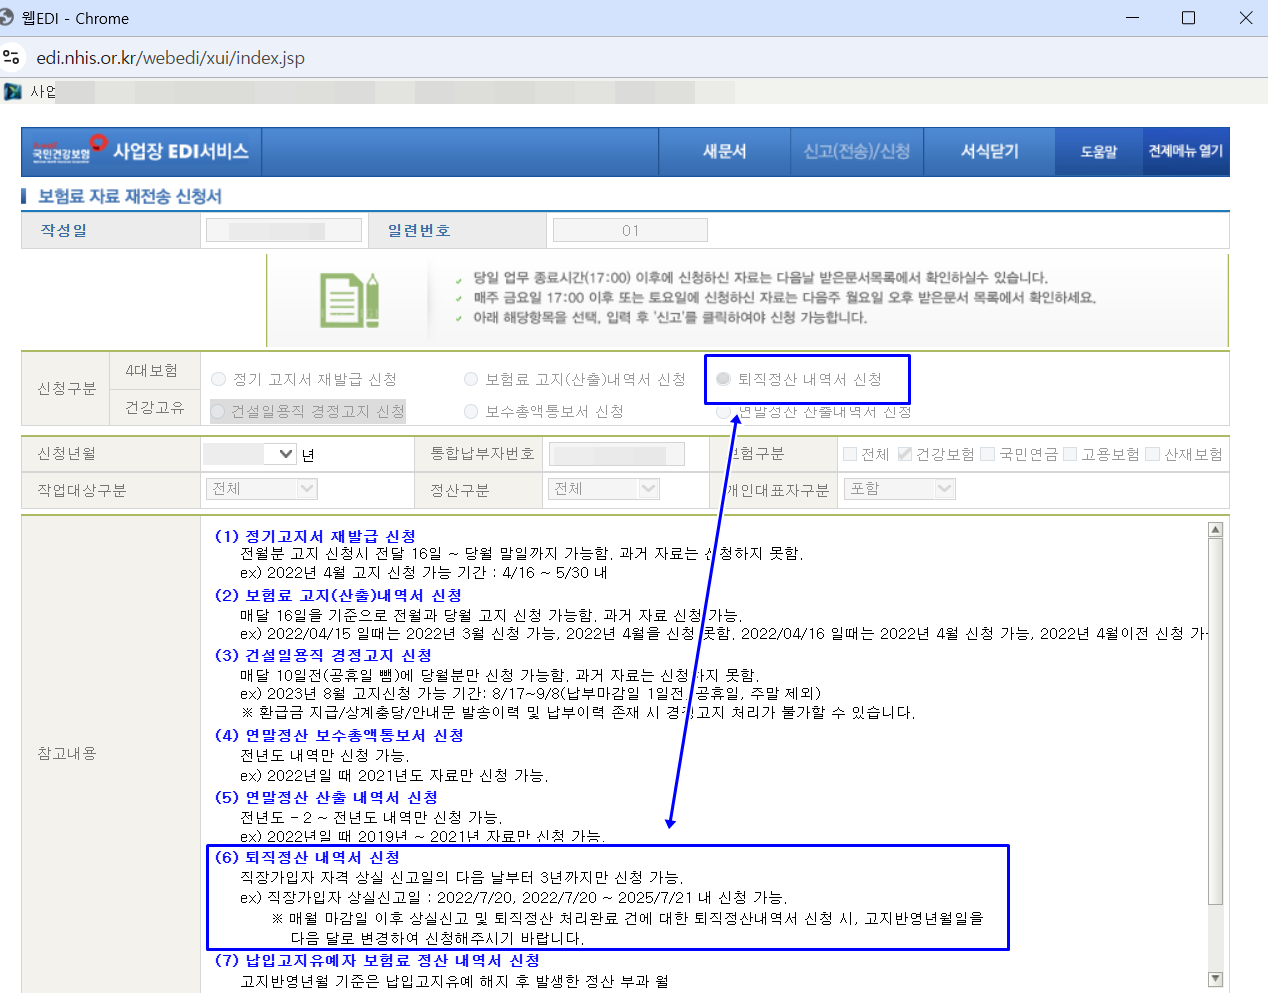1268x993 pixels.
Task: Click heading (4) 연말정산 보수총액통보서 신청
Action: tap(339, 735)
